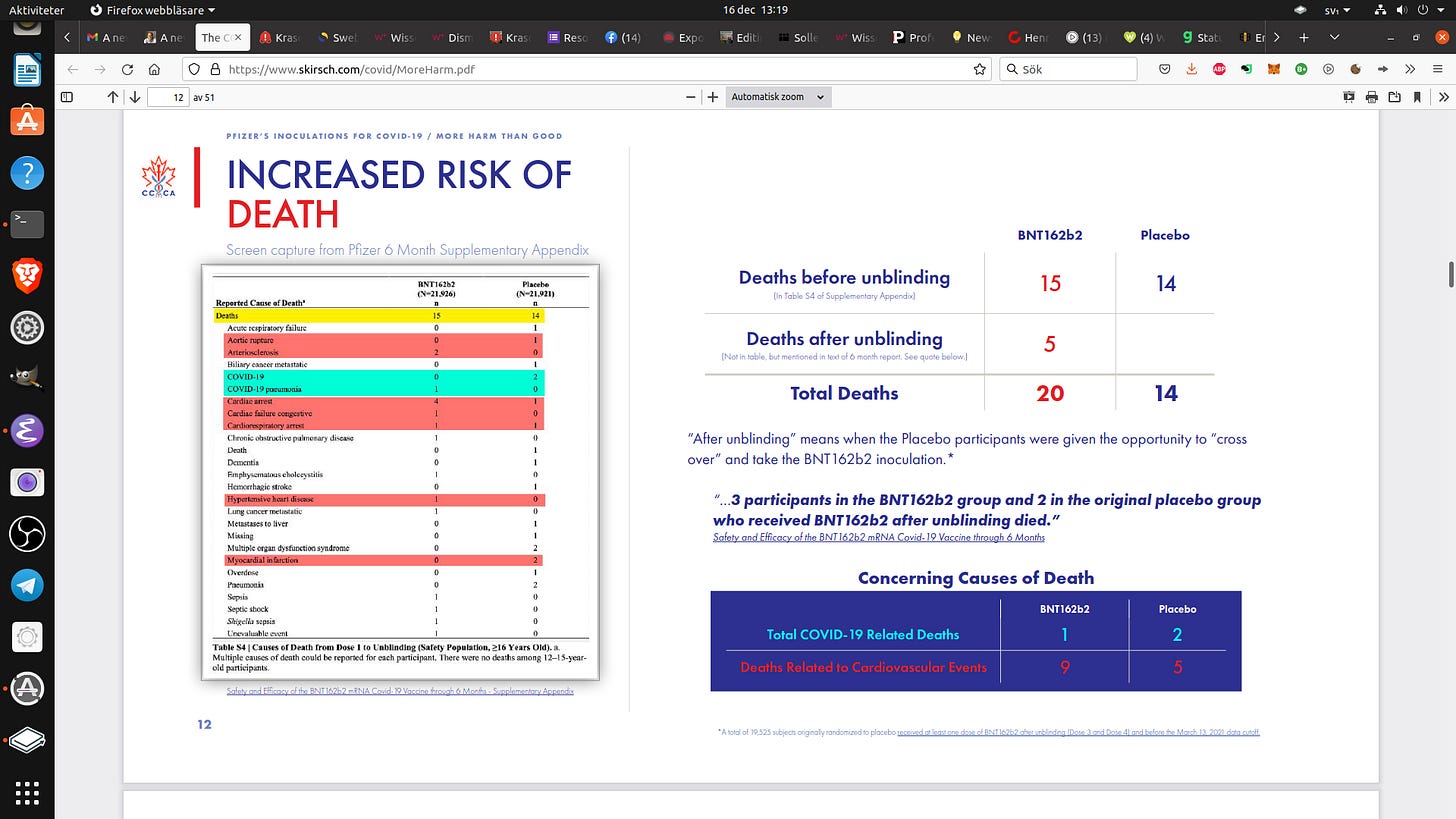Switch to the 'Profe' tab
Image resolution: width=1456 pixels, height=819 pixels.
pyautogui.click(x=915, y=37)
